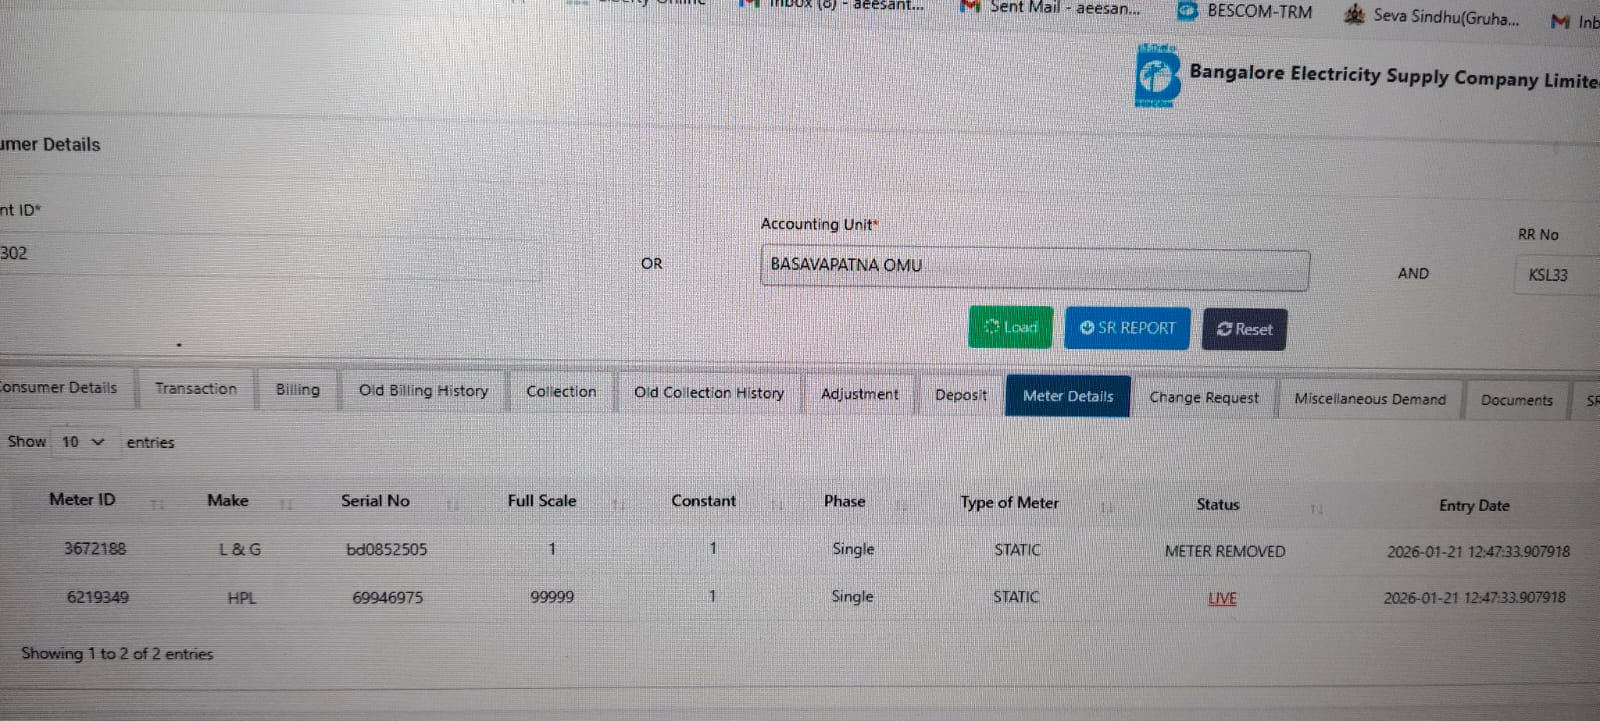Click the Entry Date column header
The image size is (1600, 721).
click(x=1474, y=505)
